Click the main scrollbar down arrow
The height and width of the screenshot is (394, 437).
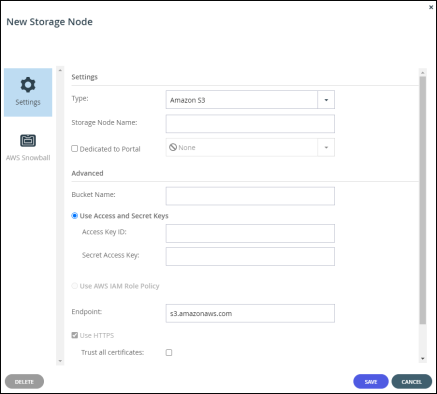423,359
